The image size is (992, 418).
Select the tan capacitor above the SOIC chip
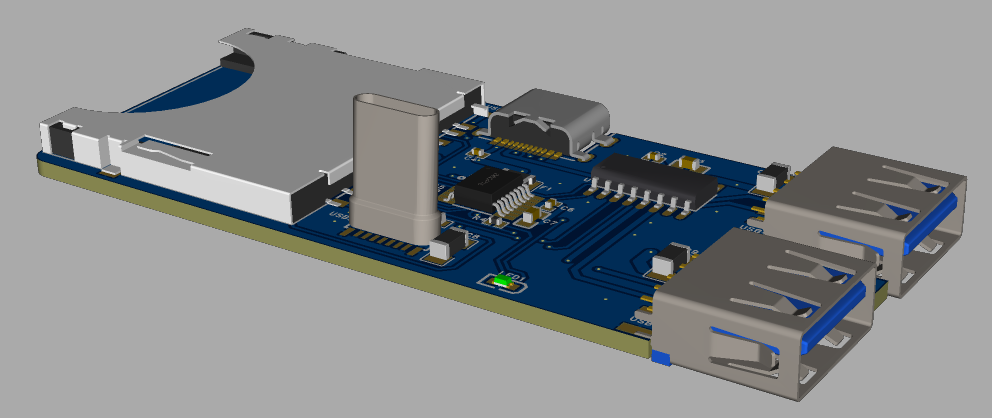click(691, 164)
